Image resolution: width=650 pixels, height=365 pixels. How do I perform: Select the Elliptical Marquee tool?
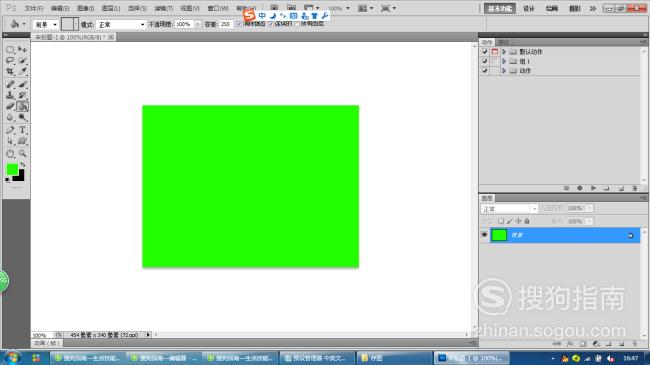point(10,49)
